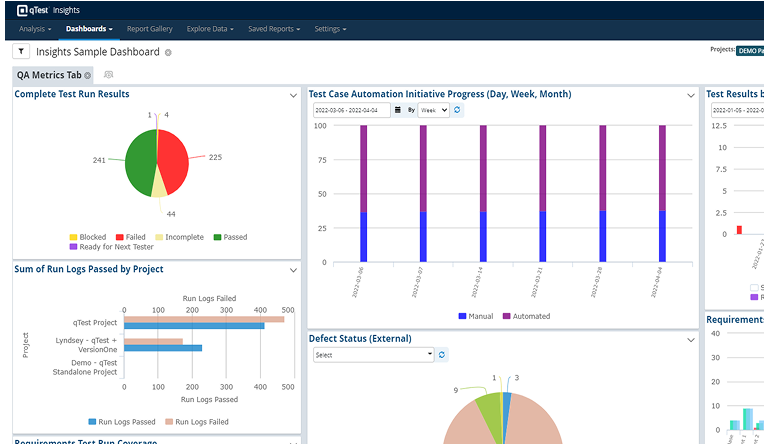
Task: Select the QA Metrics Tab
Action: [x=48, y=75]
